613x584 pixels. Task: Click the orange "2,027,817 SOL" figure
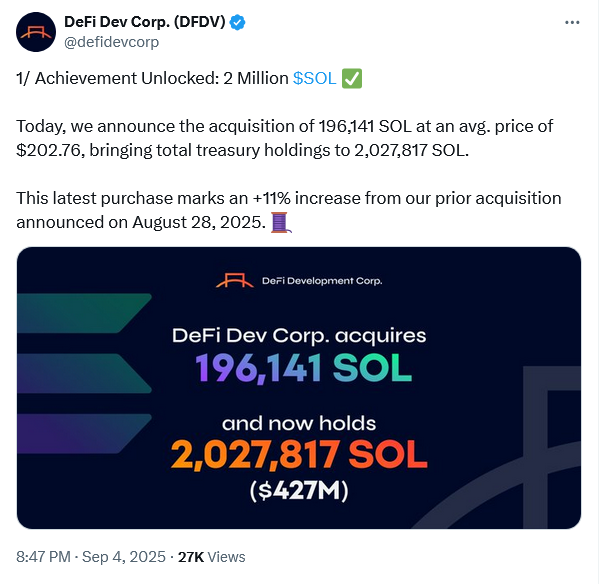[x=299, y=453]
